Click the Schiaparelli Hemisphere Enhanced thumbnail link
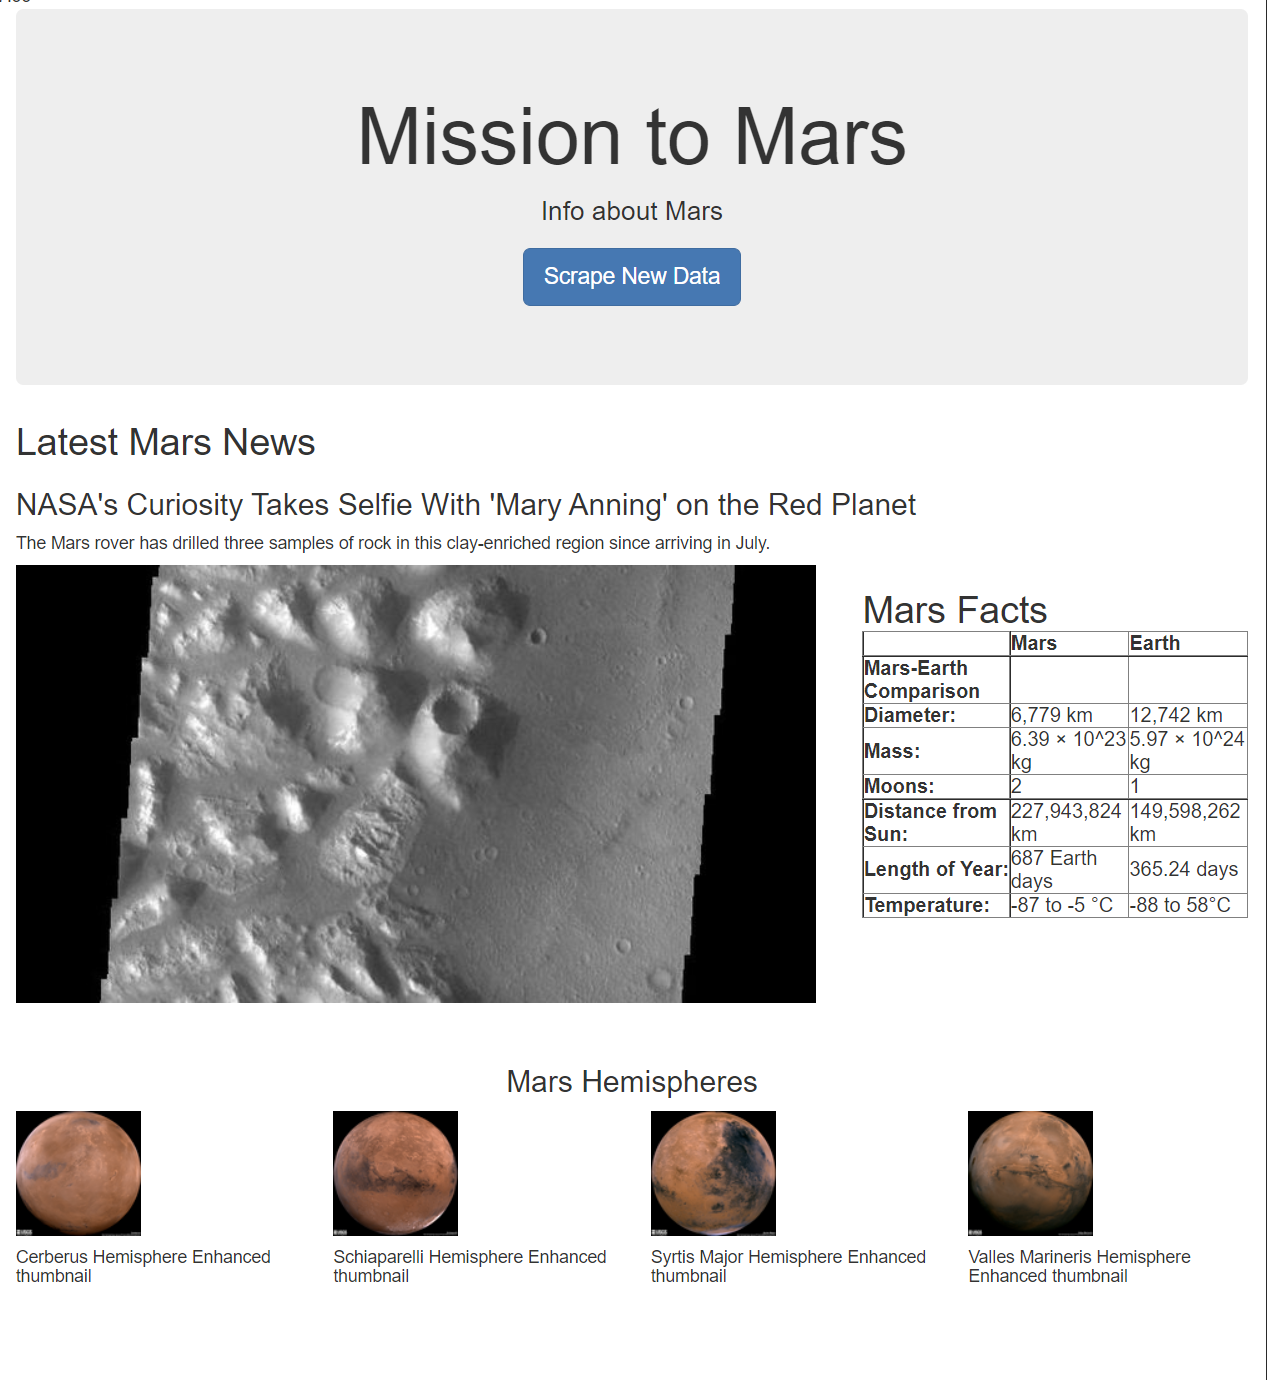 (470, 1266)
